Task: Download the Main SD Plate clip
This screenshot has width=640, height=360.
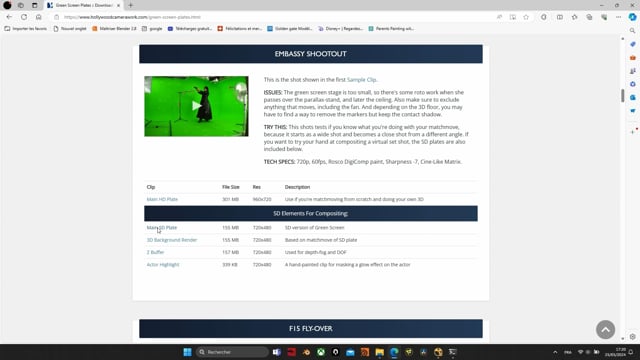Action: [x=162, y=228]
